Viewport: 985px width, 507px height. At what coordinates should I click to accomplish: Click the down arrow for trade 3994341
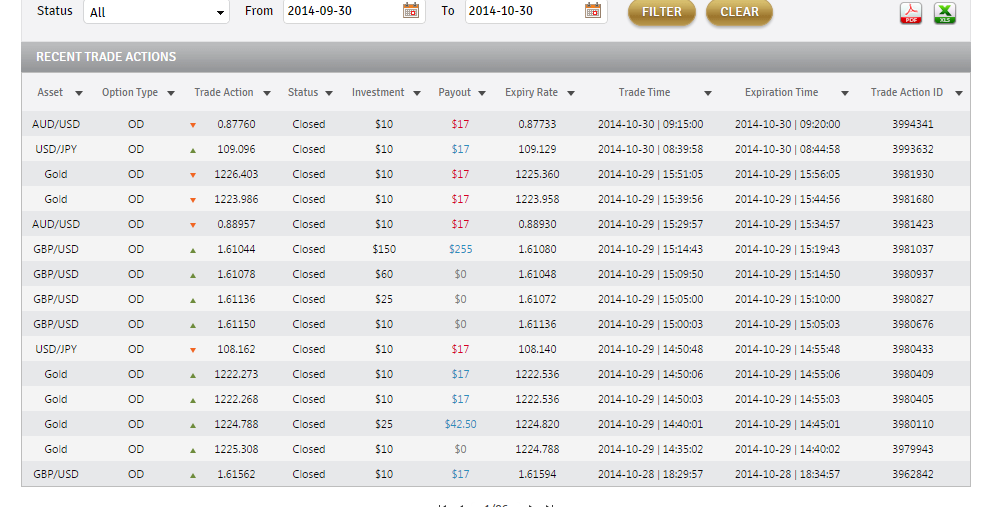point(193,125)
